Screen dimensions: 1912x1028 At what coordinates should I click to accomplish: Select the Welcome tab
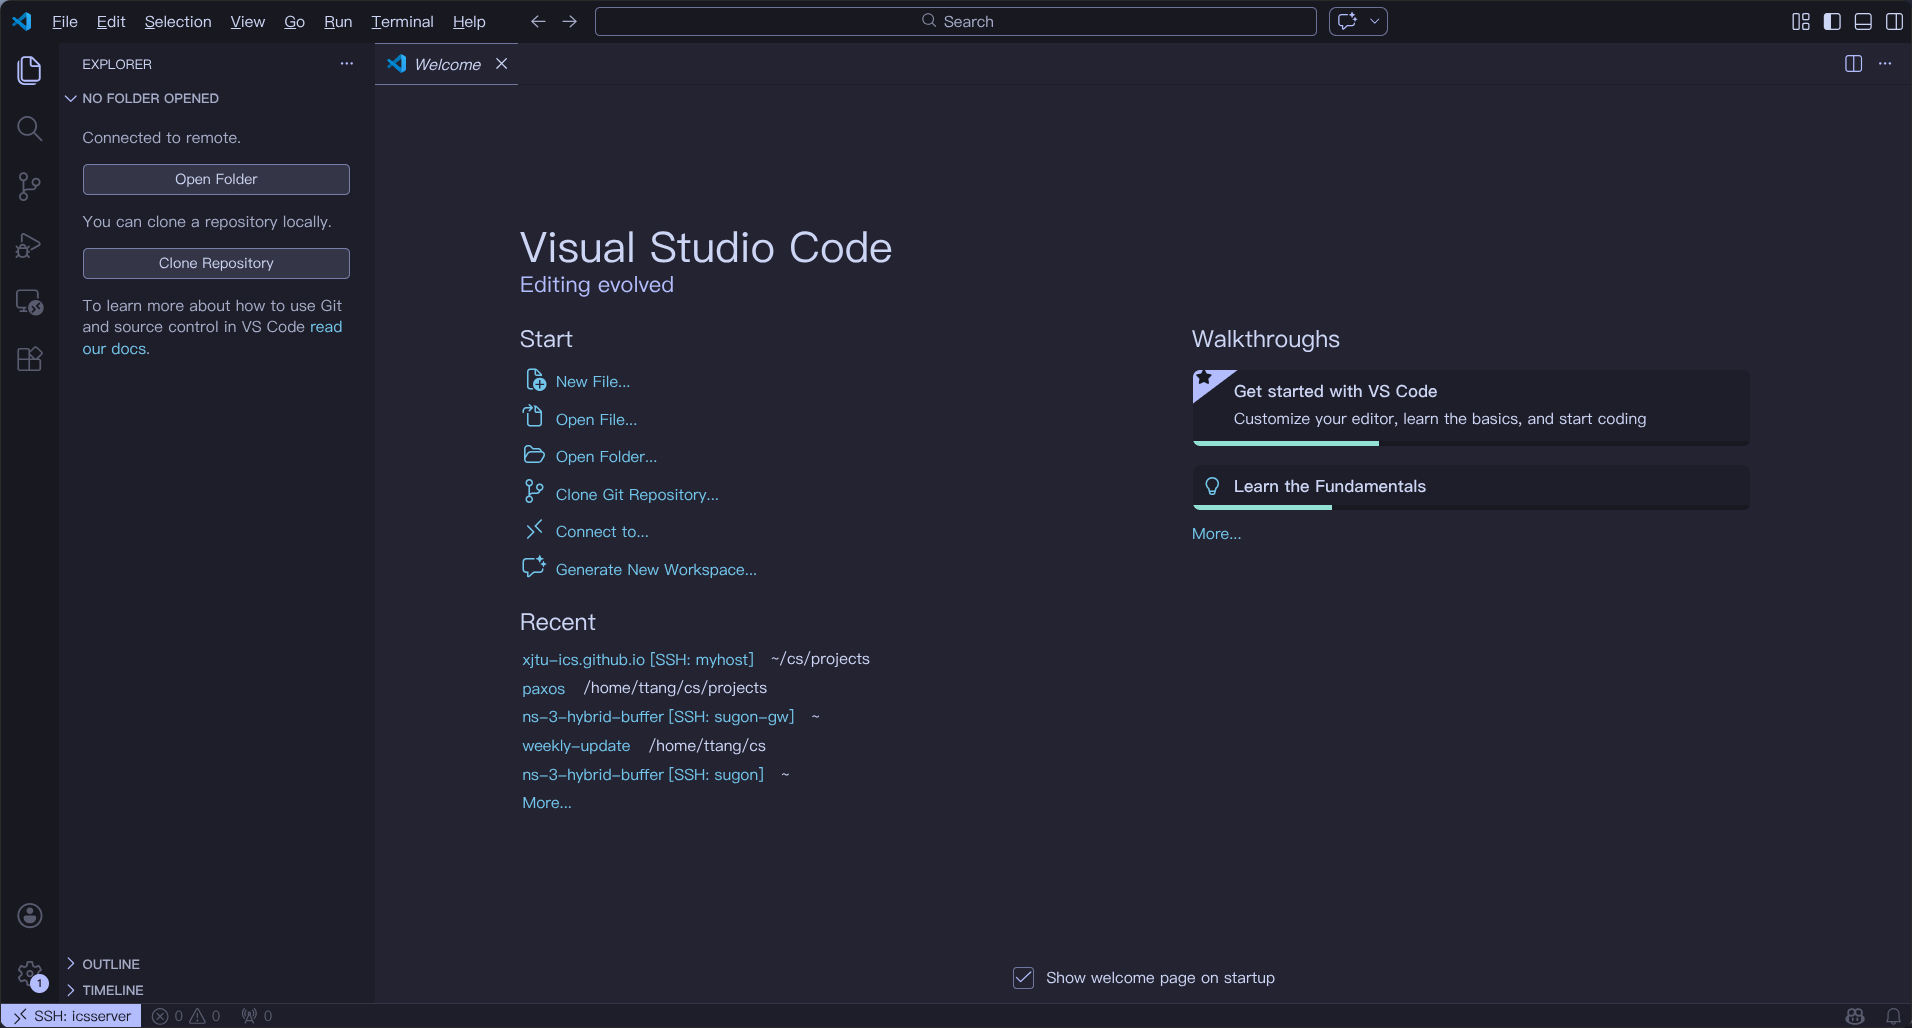(447, 64)
